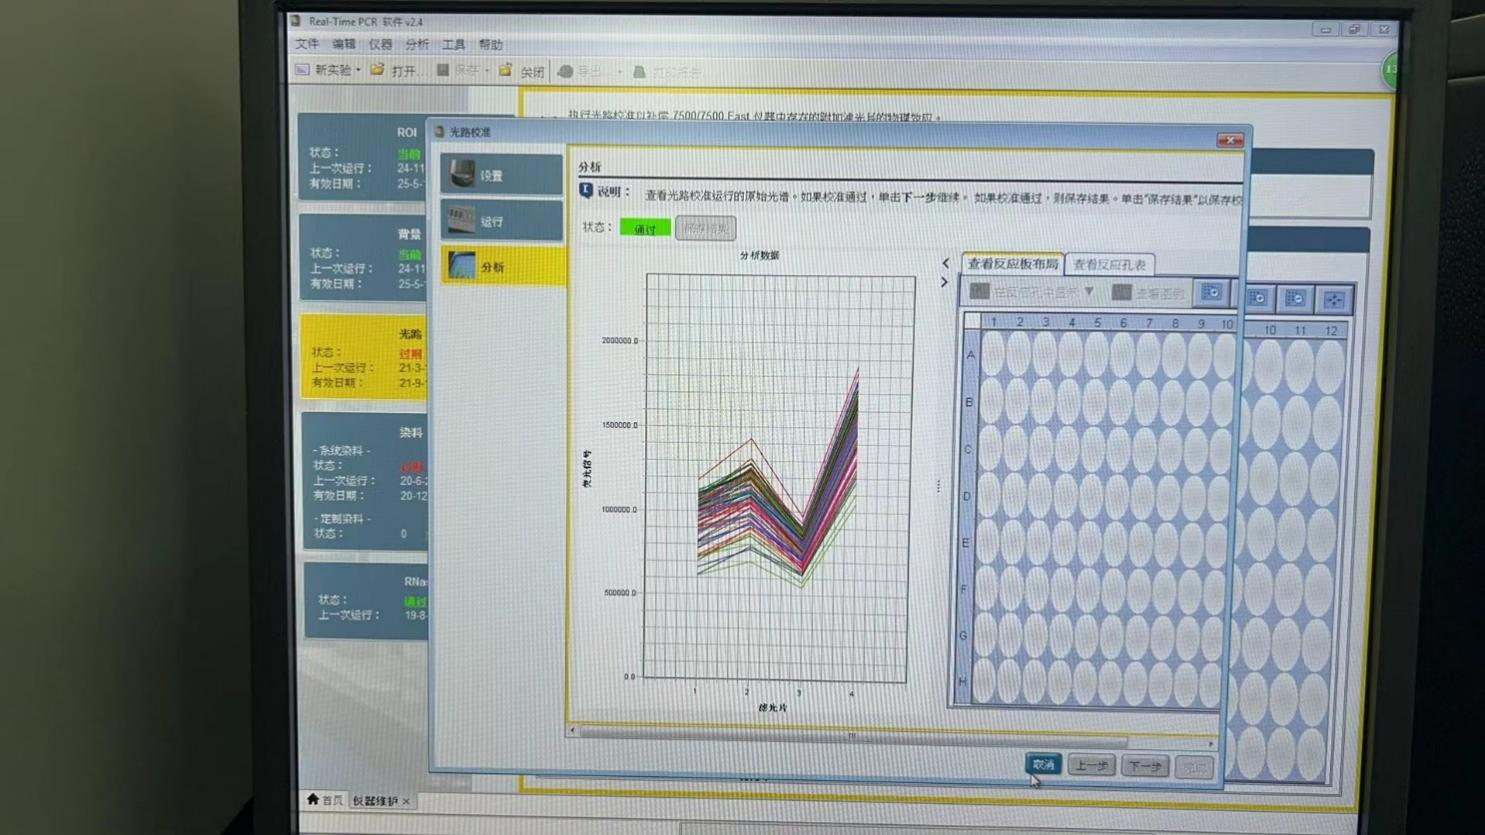Click the plate zoom-out icon in the window behind the dialog
Screen dimensions: 1485x835
1295,298
